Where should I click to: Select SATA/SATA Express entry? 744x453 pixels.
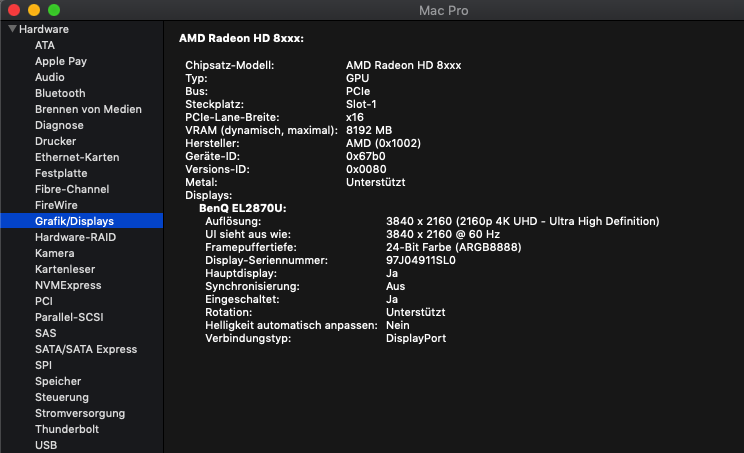(86, 349)
